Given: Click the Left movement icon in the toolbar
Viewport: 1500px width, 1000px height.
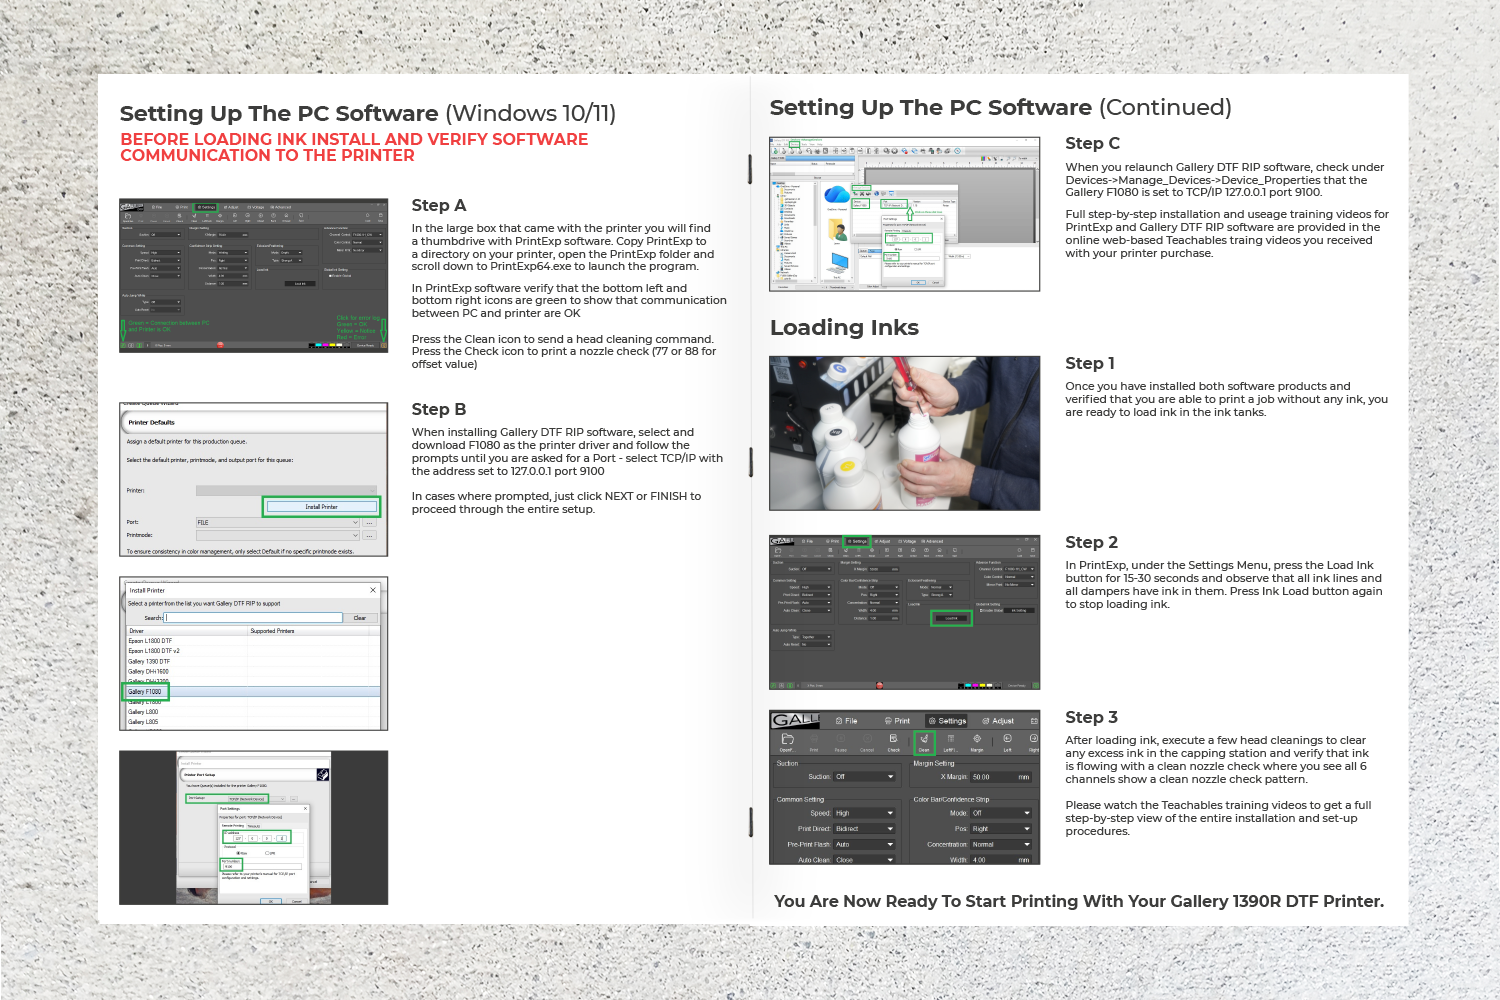Looking at the screenshot, I should coord(1007,739).
